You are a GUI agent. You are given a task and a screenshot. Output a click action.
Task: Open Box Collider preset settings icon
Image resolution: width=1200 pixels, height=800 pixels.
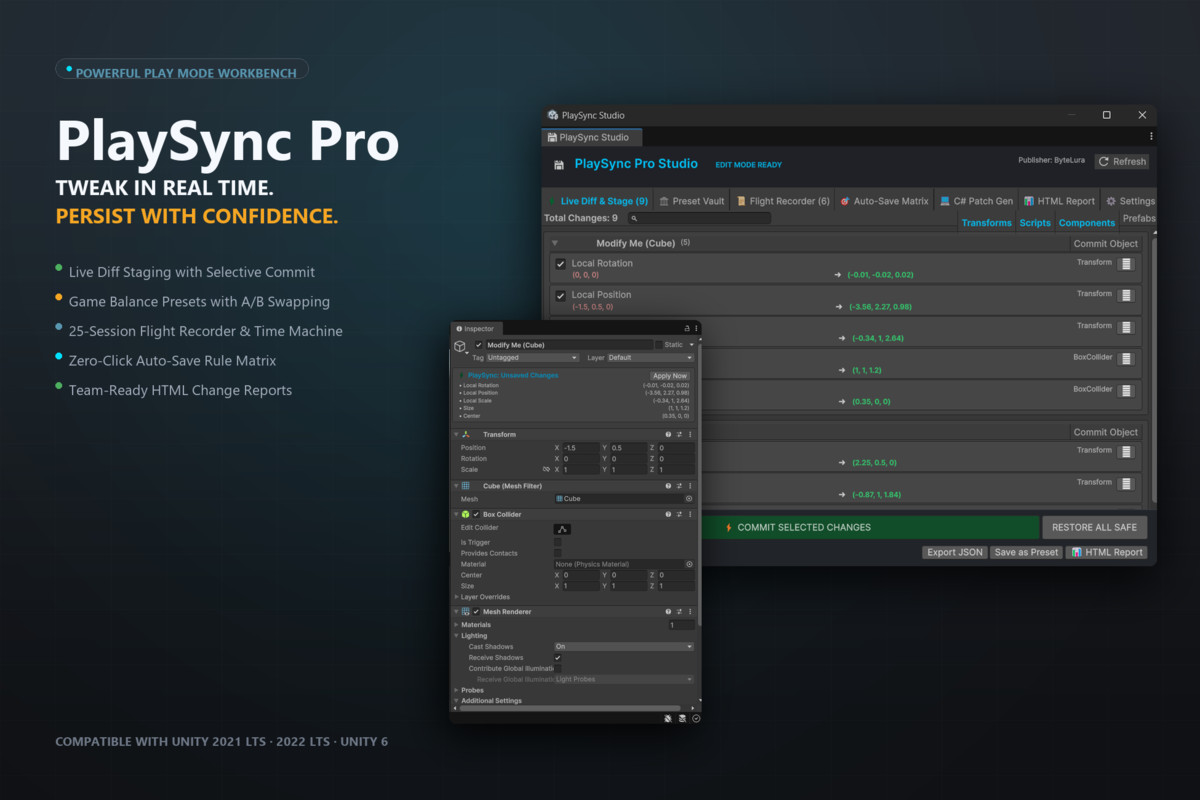679,514
